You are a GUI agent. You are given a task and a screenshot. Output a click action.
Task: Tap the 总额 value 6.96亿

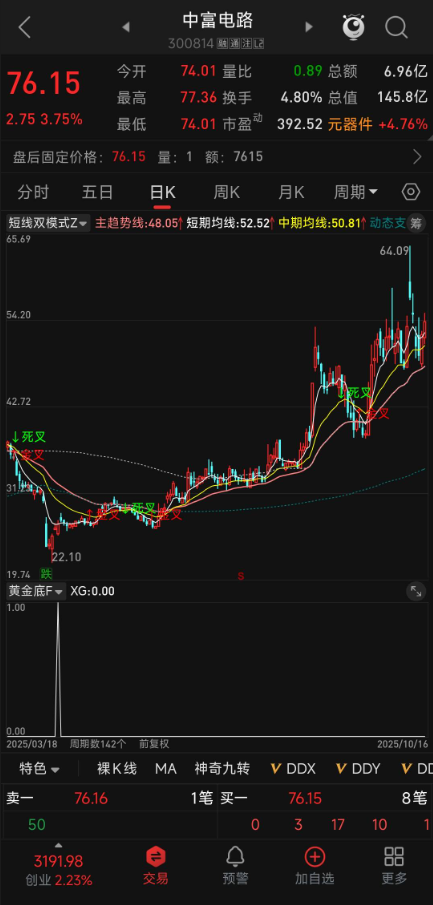pyautogui.click(x=406, y=72)
